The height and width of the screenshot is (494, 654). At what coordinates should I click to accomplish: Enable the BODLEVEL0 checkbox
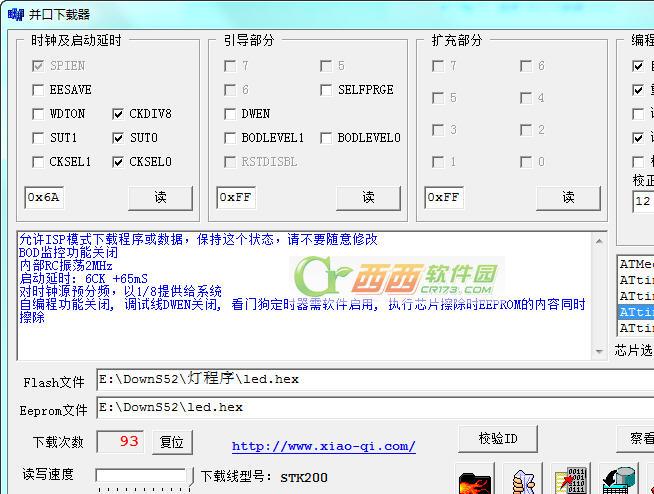[x=326, y=138]
